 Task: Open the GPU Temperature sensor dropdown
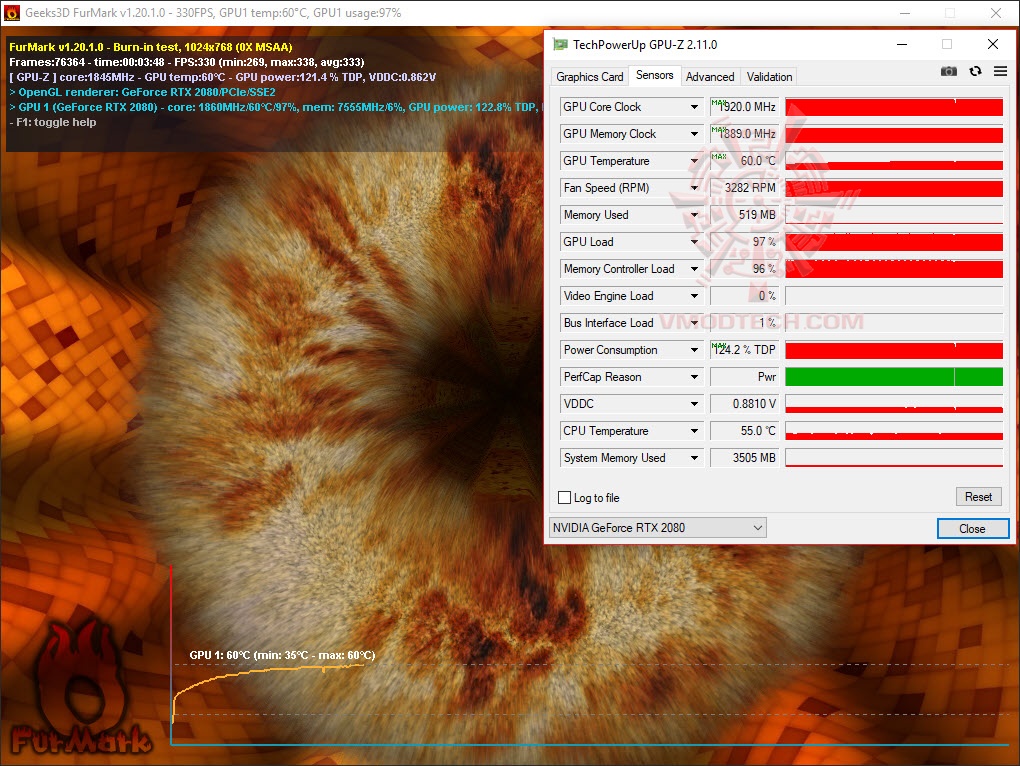click(x=694, y=161)
